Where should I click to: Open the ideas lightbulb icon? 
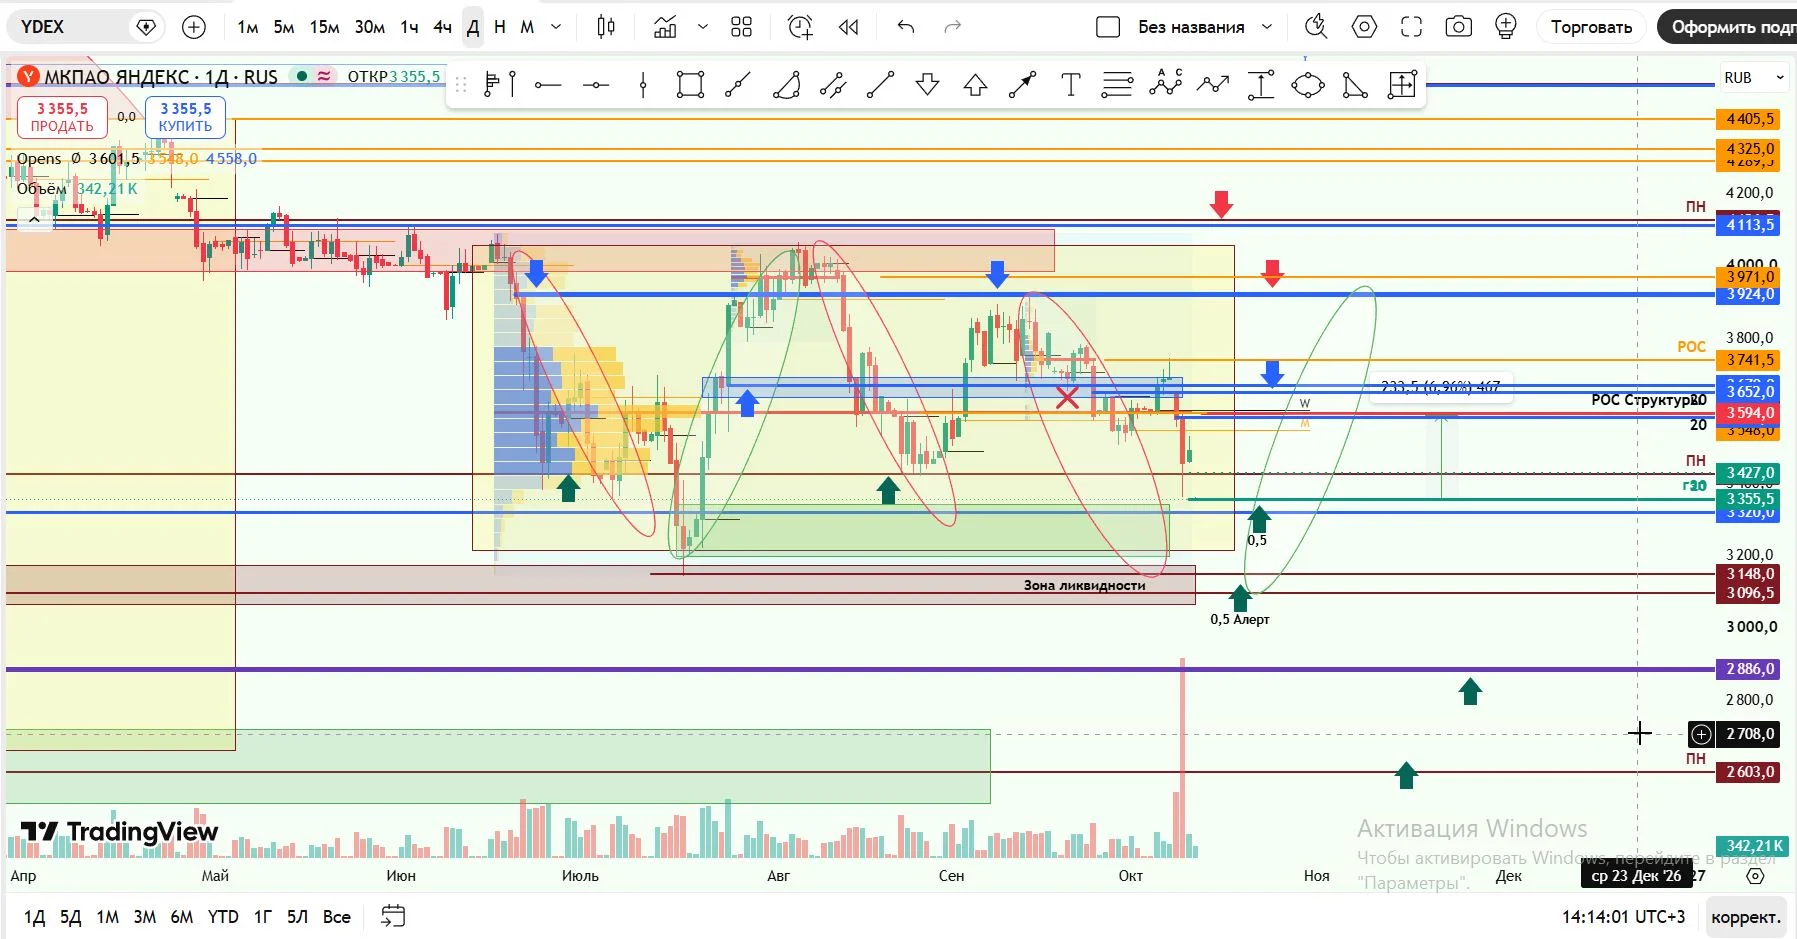point(1506,27)
